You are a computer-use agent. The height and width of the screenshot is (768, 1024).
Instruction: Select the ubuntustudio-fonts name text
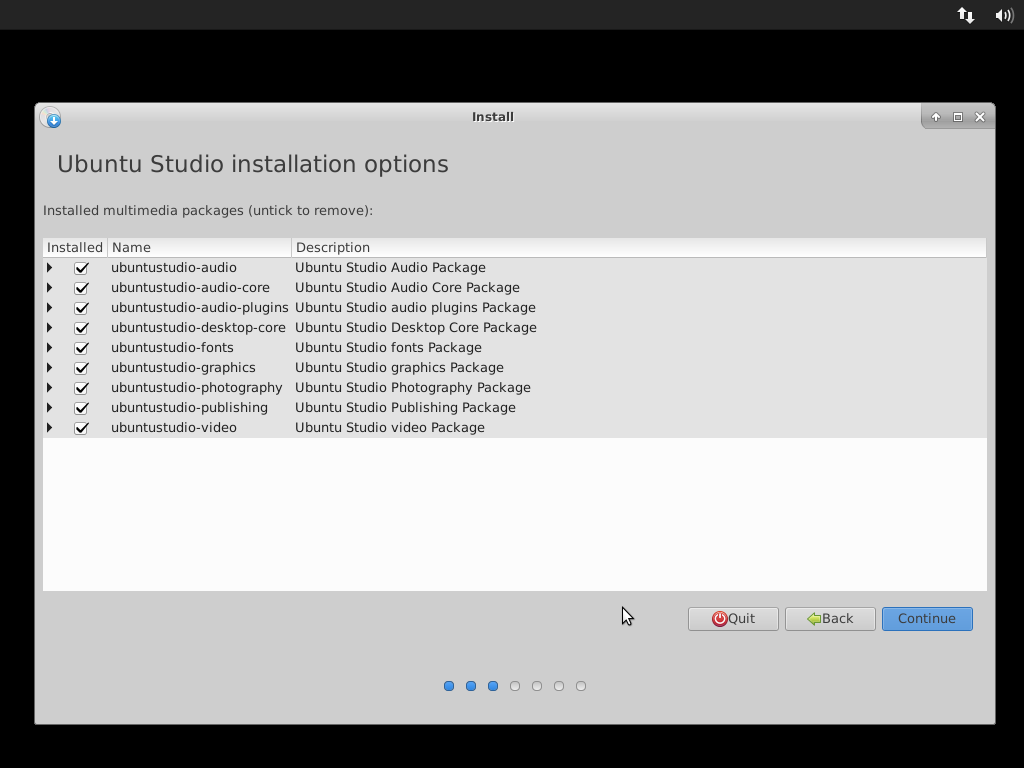(172, 347)
